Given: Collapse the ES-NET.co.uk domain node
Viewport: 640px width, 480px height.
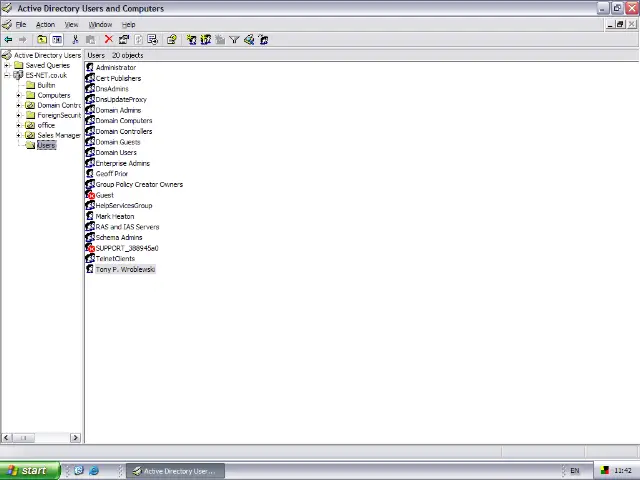Looking at the screenshot, I should pos(7,75).
